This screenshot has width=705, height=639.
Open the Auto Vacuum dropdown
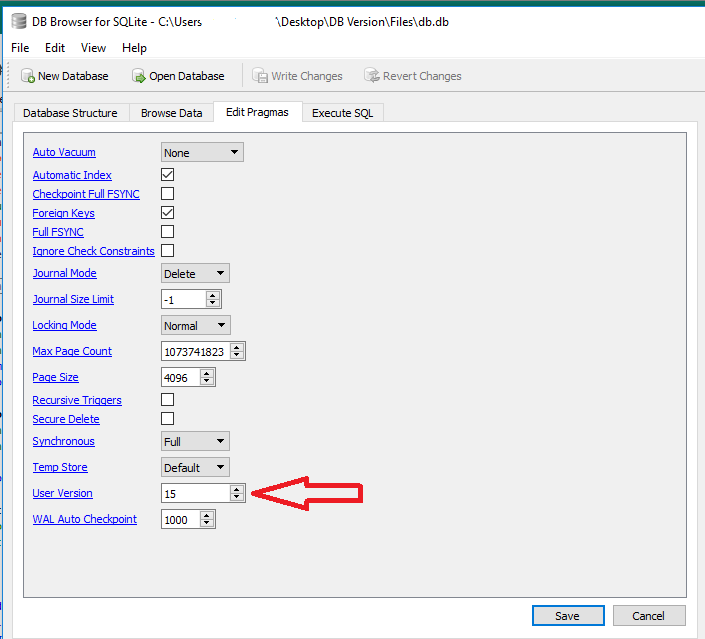pyautogui.click(x=202, y=152)
